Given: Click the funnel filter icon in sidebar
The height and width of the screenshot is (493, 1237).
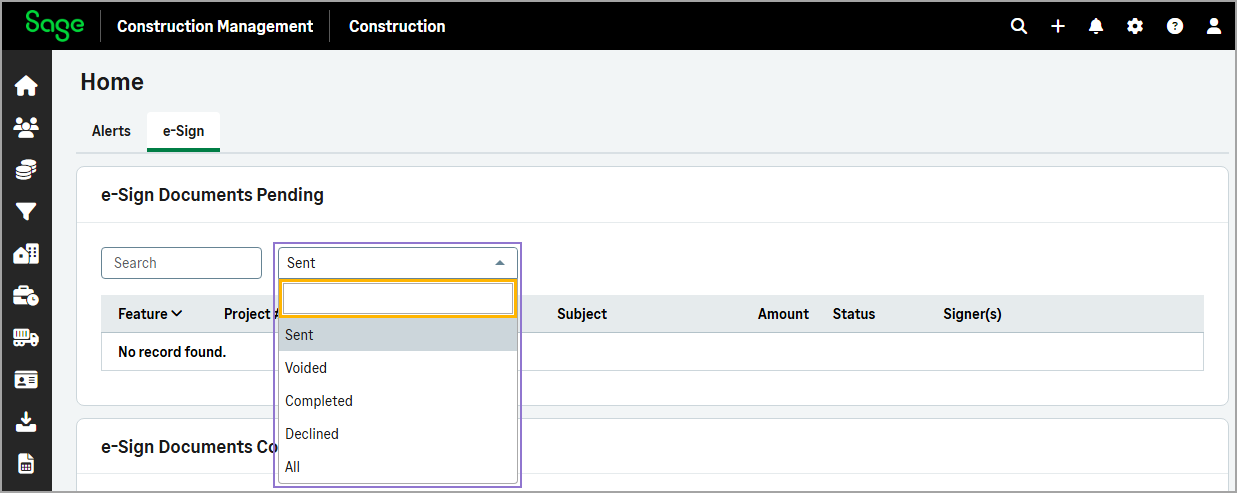Looking at the screenshot, I should pos(26,211).
